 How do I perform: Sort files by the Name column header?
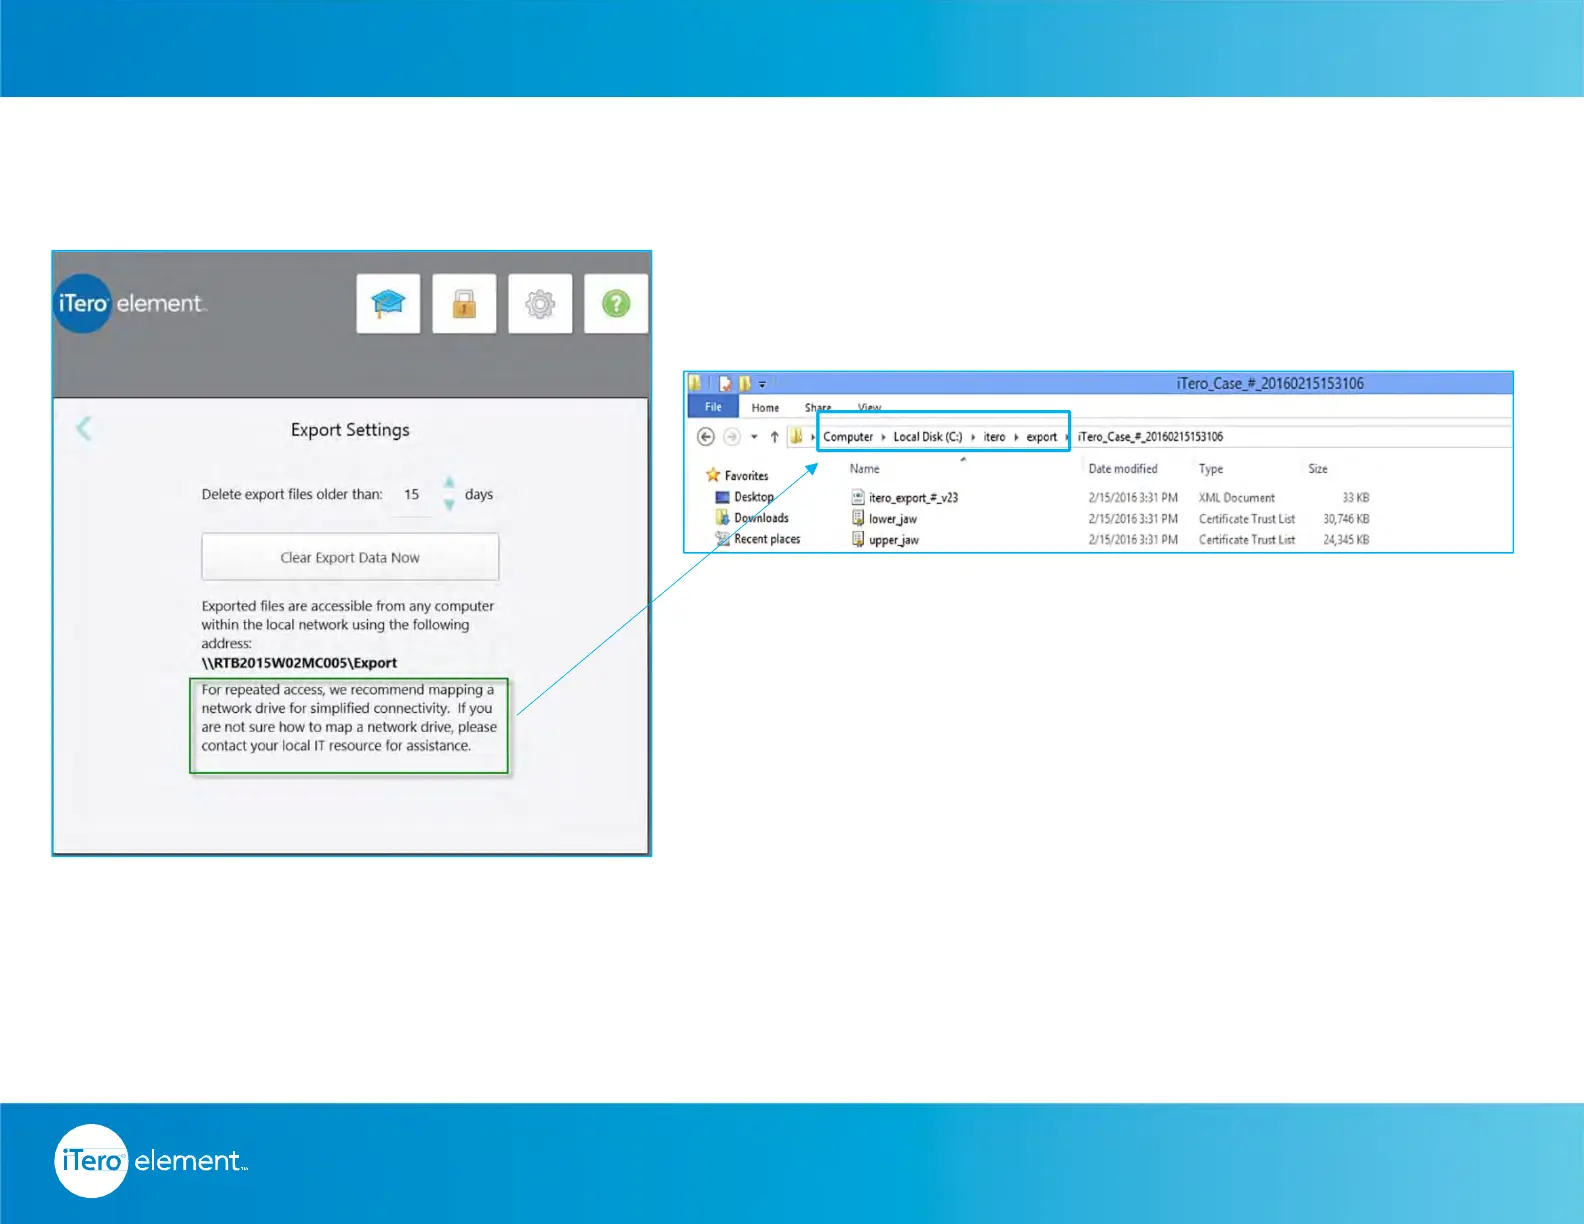pyautogui.click(x=865, y=469)
